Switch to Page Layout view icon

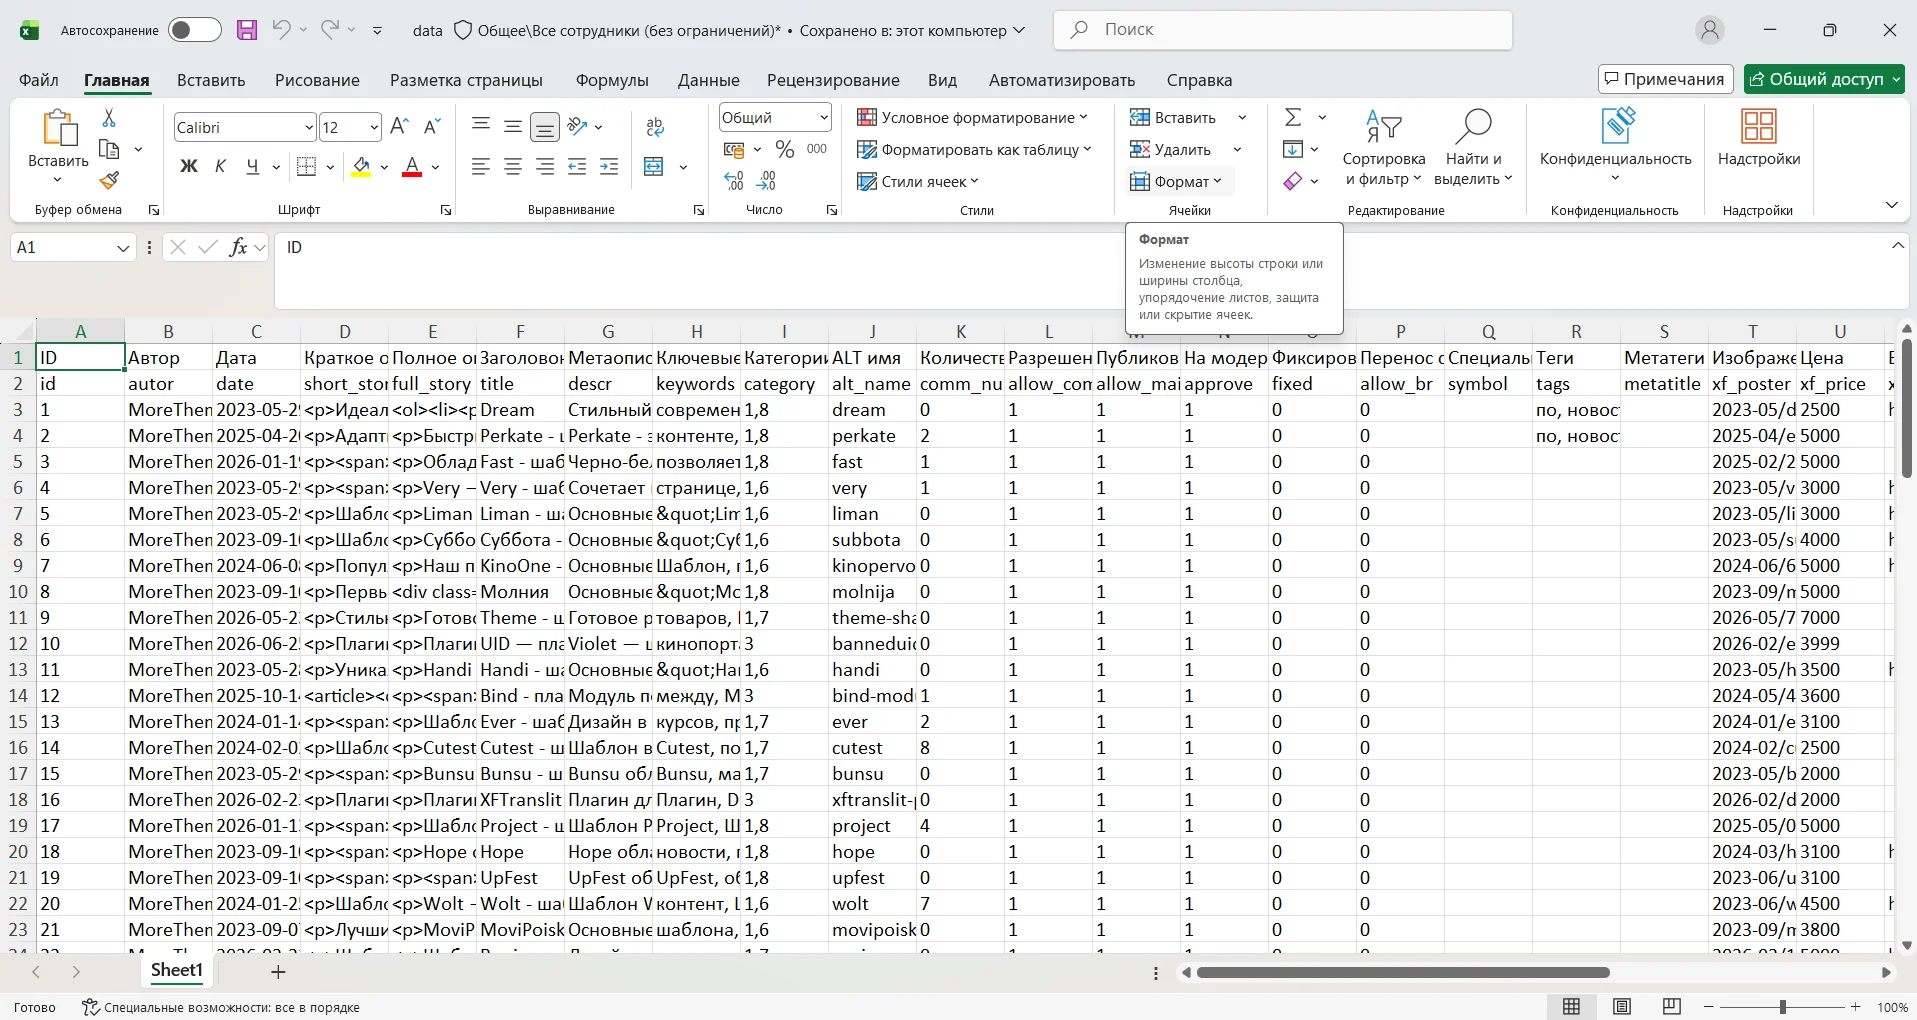point(1622,1007)
